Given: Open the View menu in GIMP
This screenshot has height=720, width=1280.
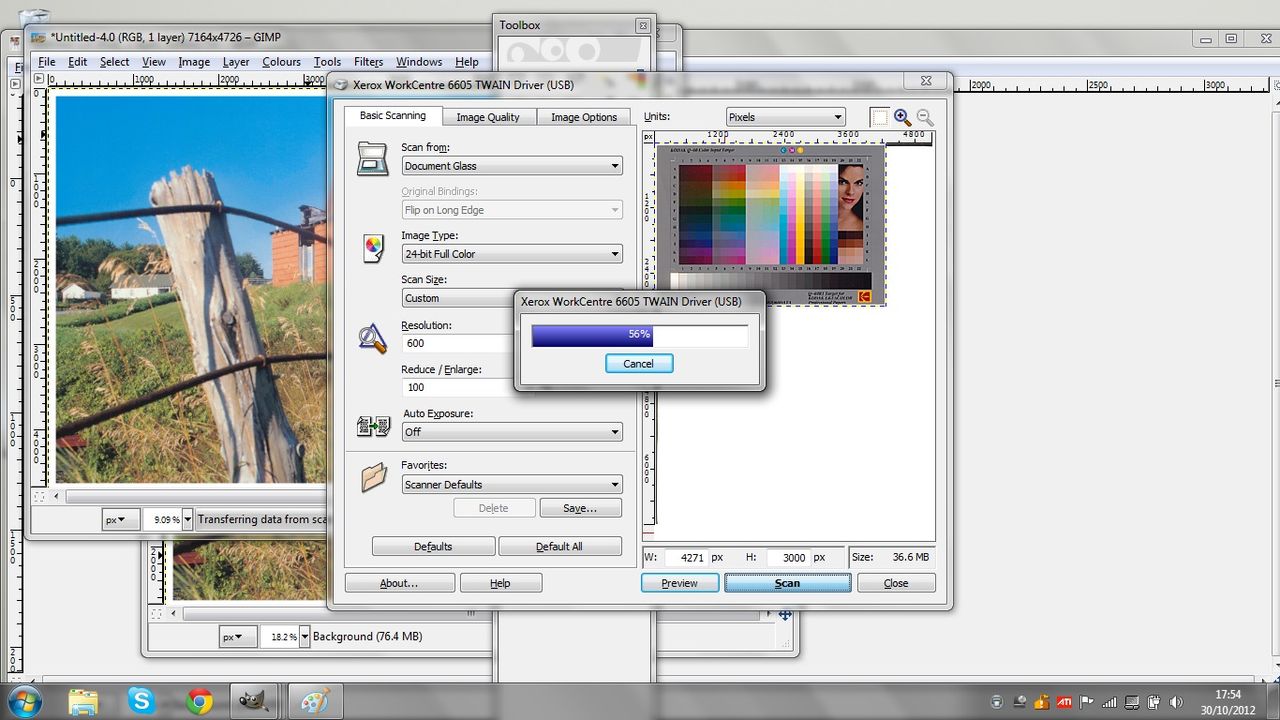Looking at the screenshot, I should tap(154, 61).
